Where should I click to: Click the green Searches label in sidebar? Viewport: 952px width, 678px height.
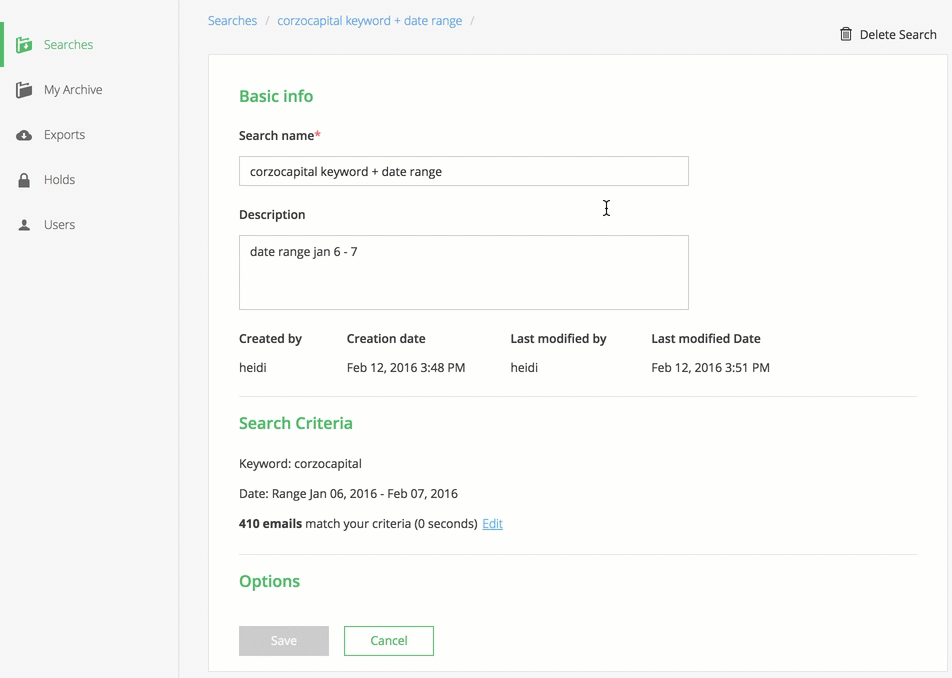click(67, 45)
